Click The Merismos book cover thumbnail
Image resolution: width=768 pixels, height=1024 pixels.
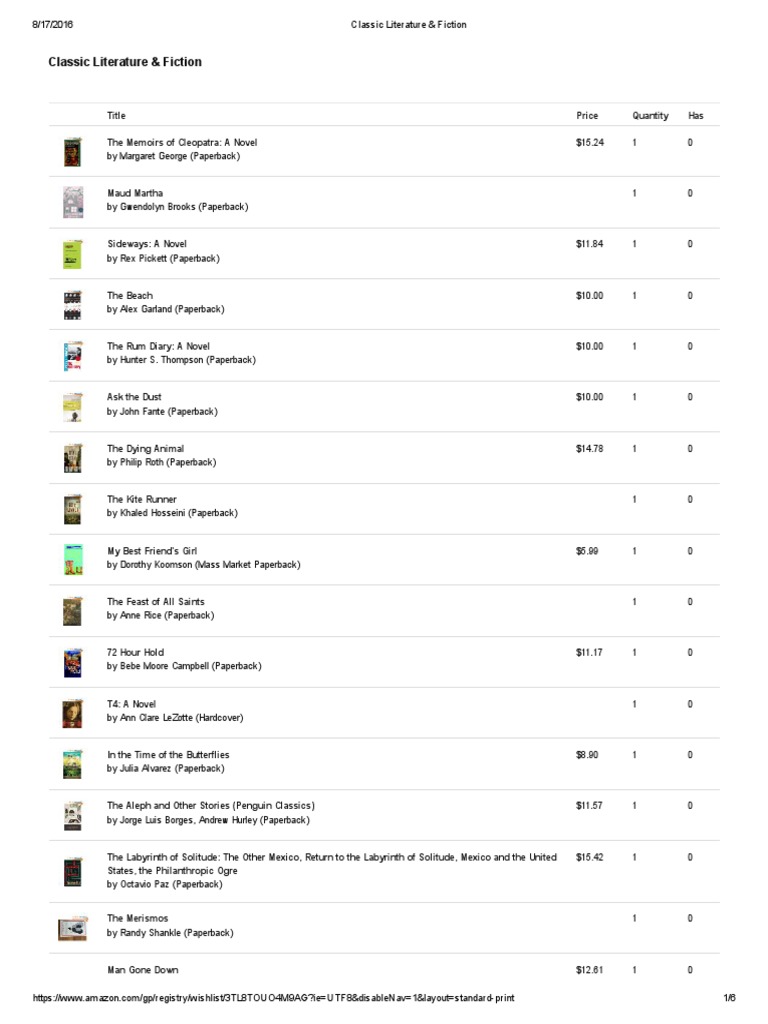[x=72, y=928]
